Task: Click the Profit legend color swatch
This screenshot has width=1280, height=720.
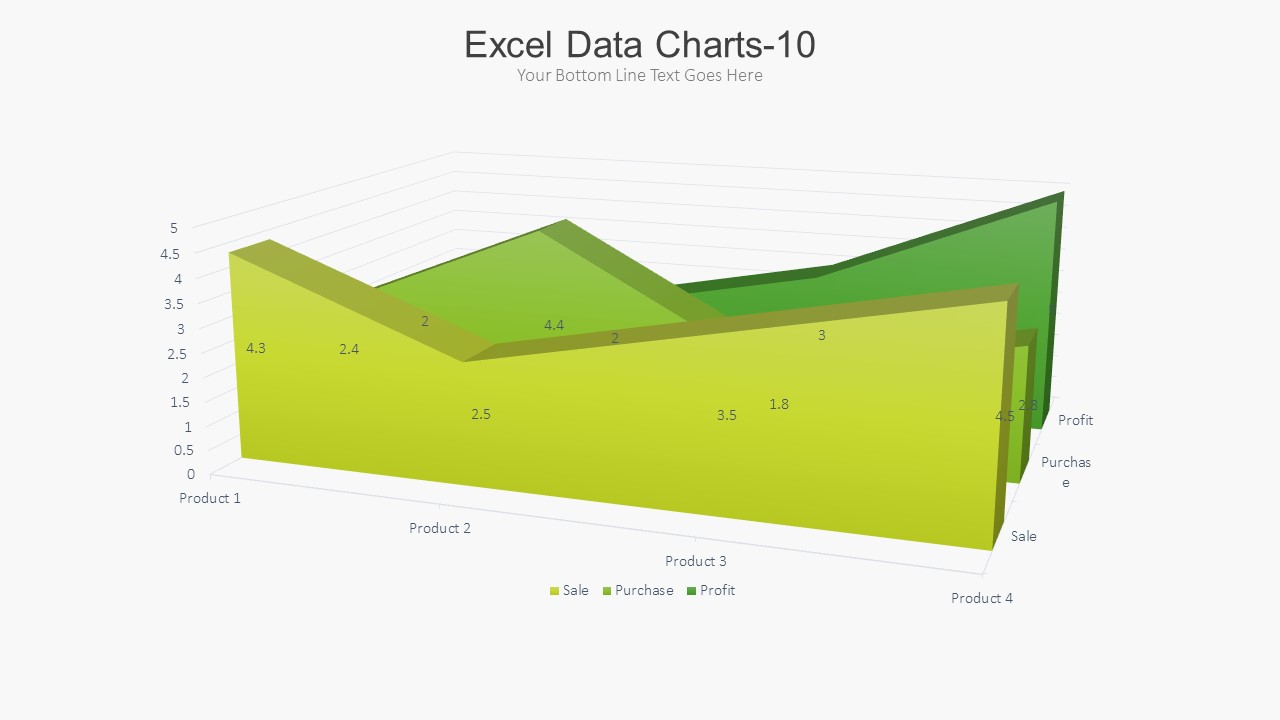Action: (x=692, y=591)
